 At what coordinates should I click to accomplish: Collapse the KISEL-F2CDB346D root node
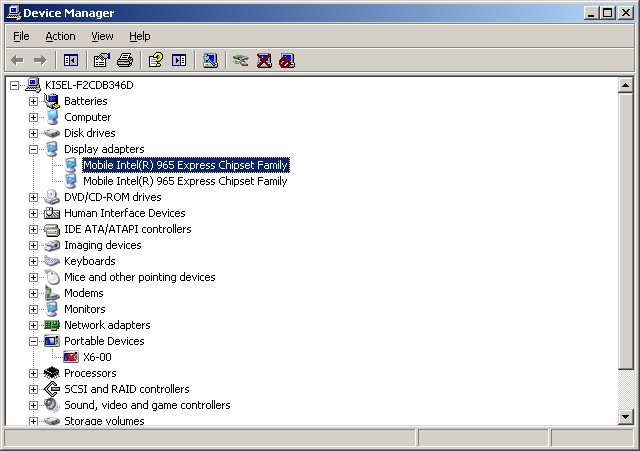pyautogui.click(x=15, y=85)
